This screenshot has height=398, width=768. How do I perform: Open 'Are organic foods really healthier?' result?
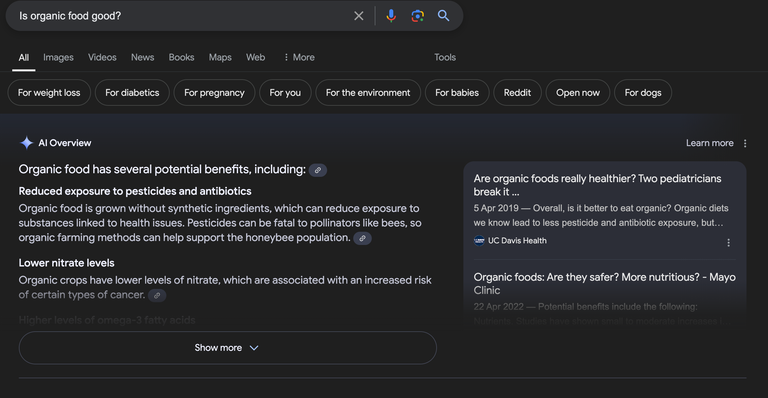[597, 185]
